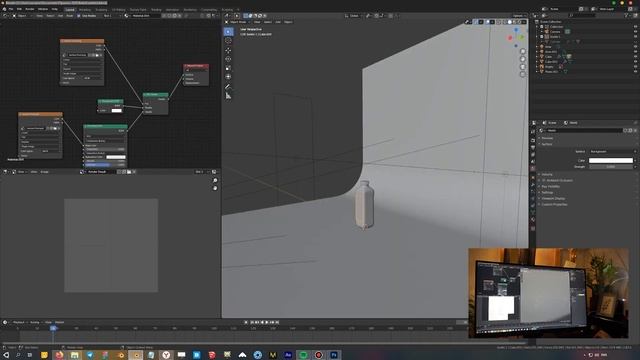Hide Cube using its outliner eye icon
Image resolution: width=640 pixels, height=360 pixels.
[636, 57]
